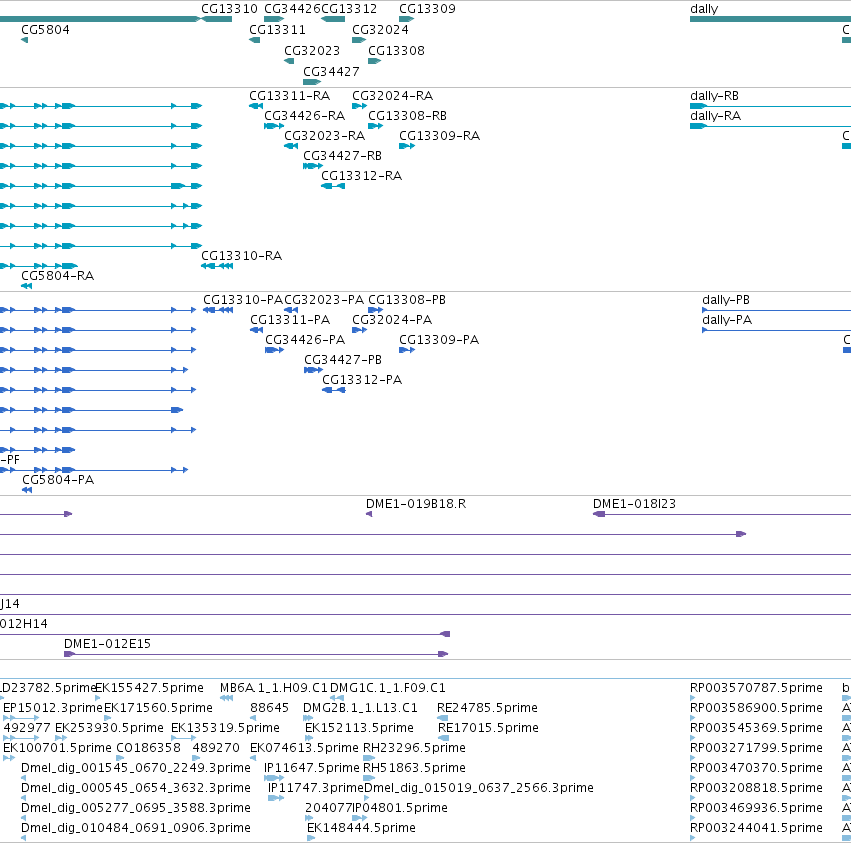The height and width of the screenshot is (843, 851).
Task: Open the CG13309 gene label
Action: 427,9
